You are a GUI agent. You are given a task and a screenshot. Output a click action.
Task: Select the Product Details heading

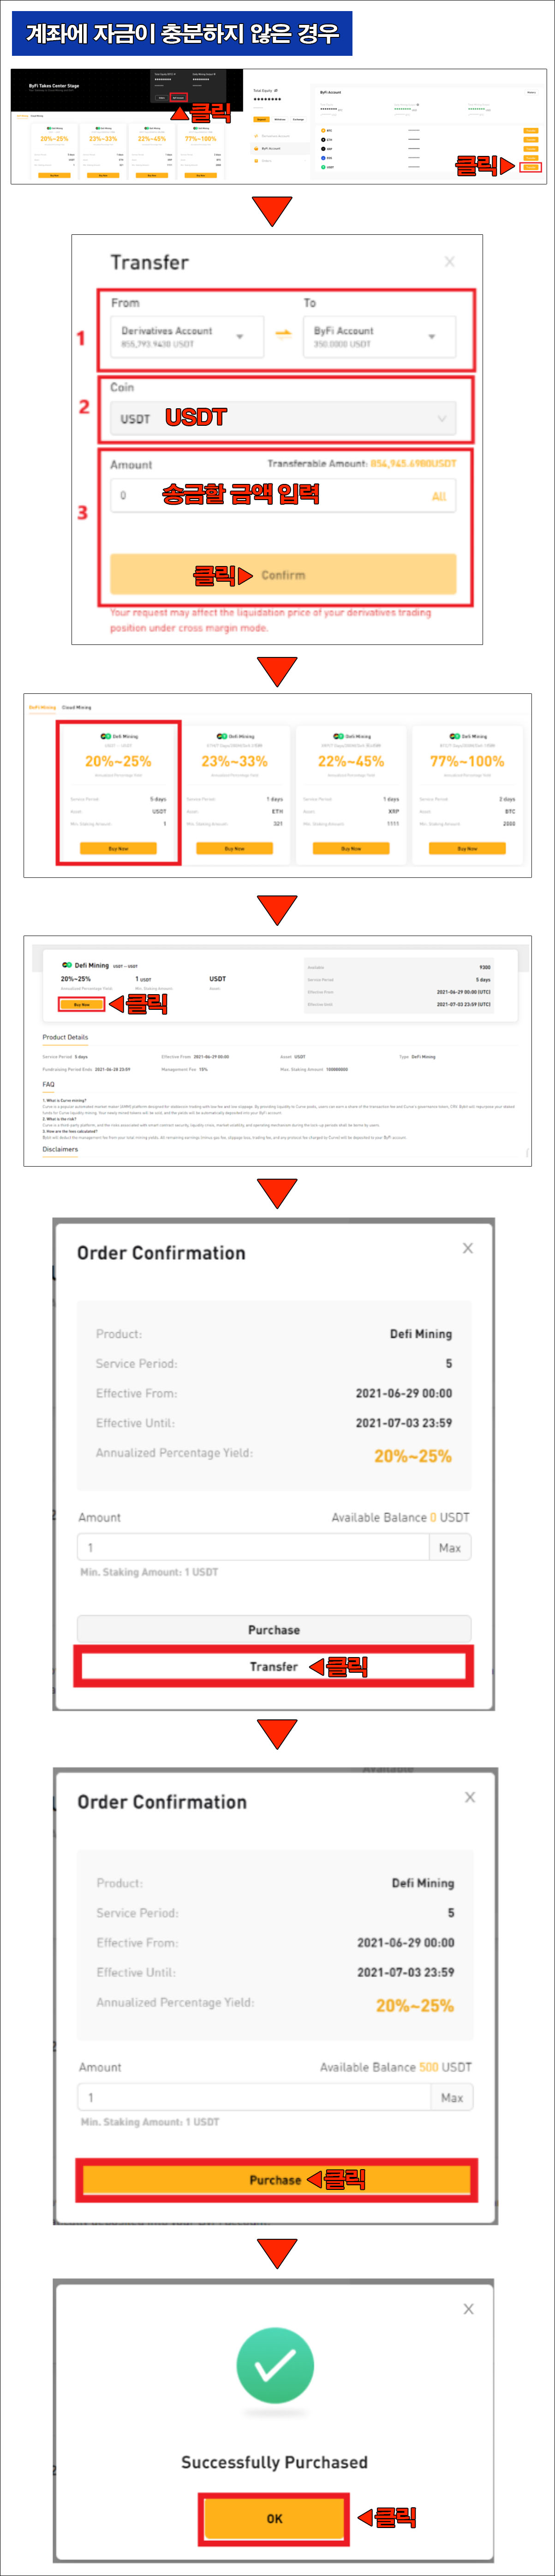tap(65, 1037)
